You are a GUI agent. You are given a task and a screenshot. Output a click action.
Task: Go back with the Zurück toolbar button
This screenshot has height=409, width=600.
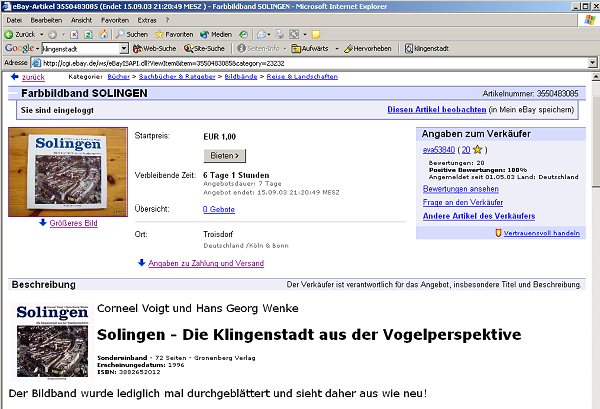pyautogui.click(x=20, y=34)
